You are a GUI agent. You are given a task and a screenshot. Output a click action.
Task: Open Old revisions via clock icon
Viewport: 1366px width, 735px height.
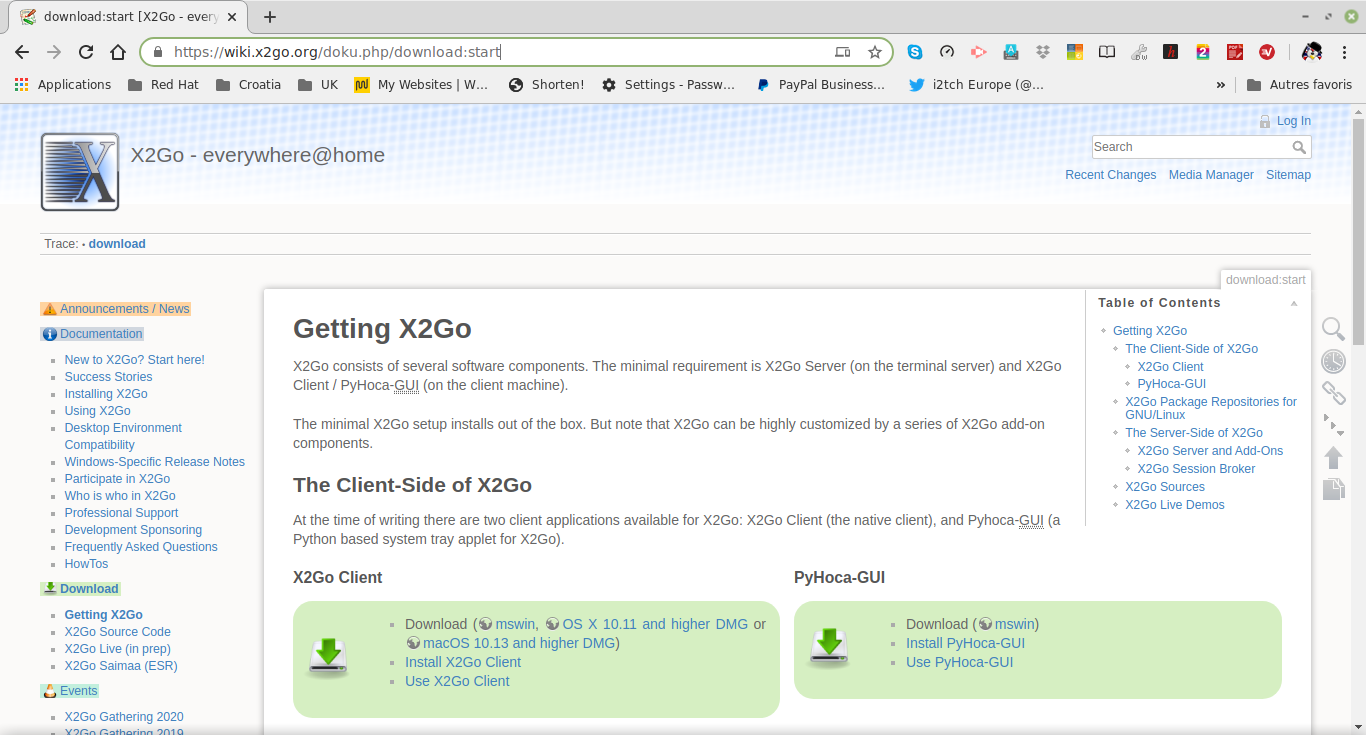(x=1333, y=361)
